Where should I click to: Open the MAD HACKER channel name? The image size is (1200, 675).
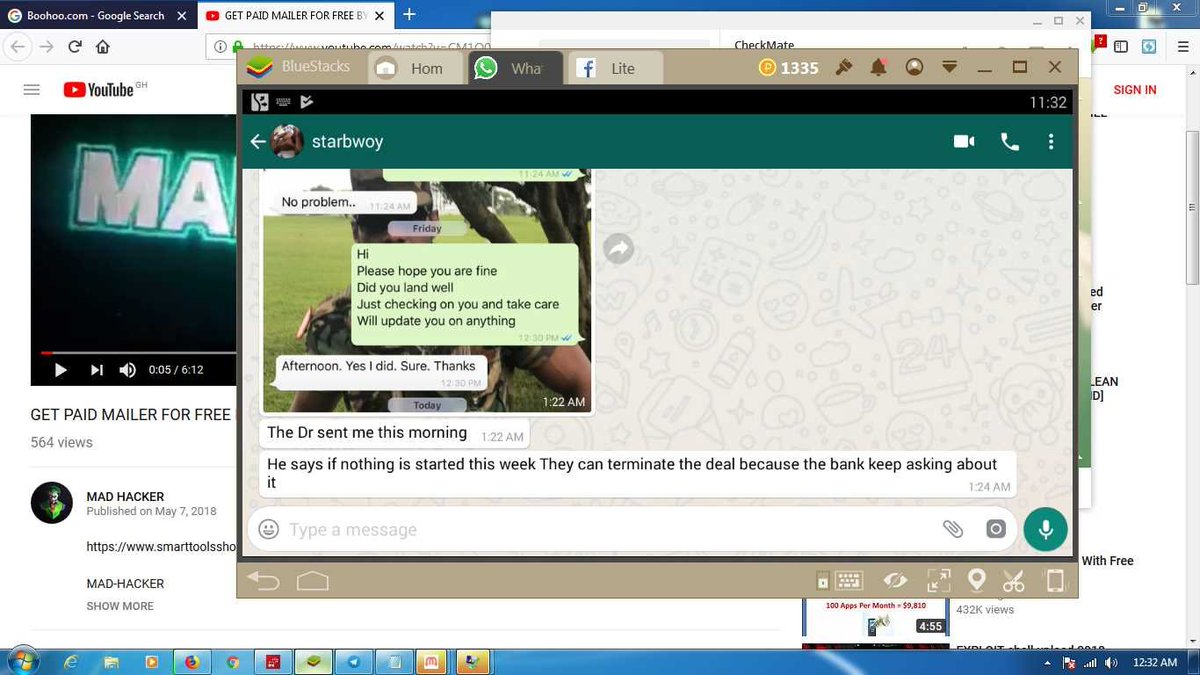(125, 497)
